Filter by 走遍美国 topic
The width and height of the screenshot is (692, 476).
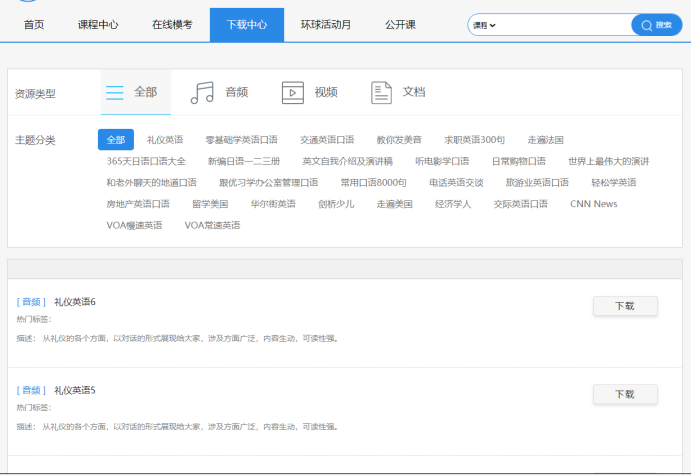(395, 204)
